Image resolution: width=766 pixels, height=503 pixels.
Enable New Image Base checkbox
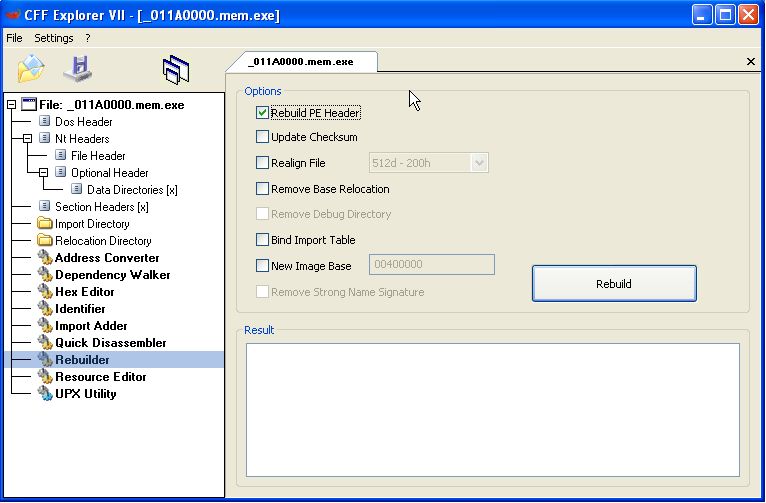point(262,265)
